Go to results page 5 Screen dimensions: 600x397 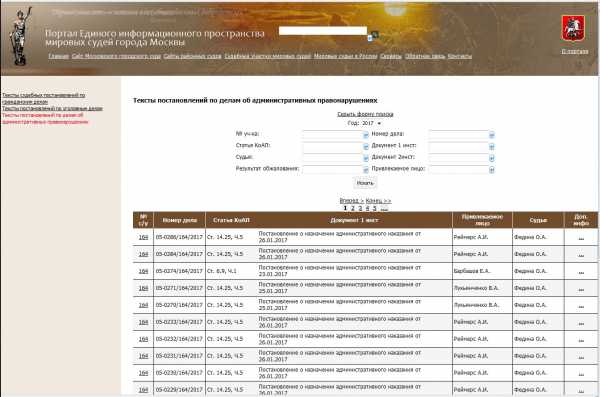coord(375,208)
